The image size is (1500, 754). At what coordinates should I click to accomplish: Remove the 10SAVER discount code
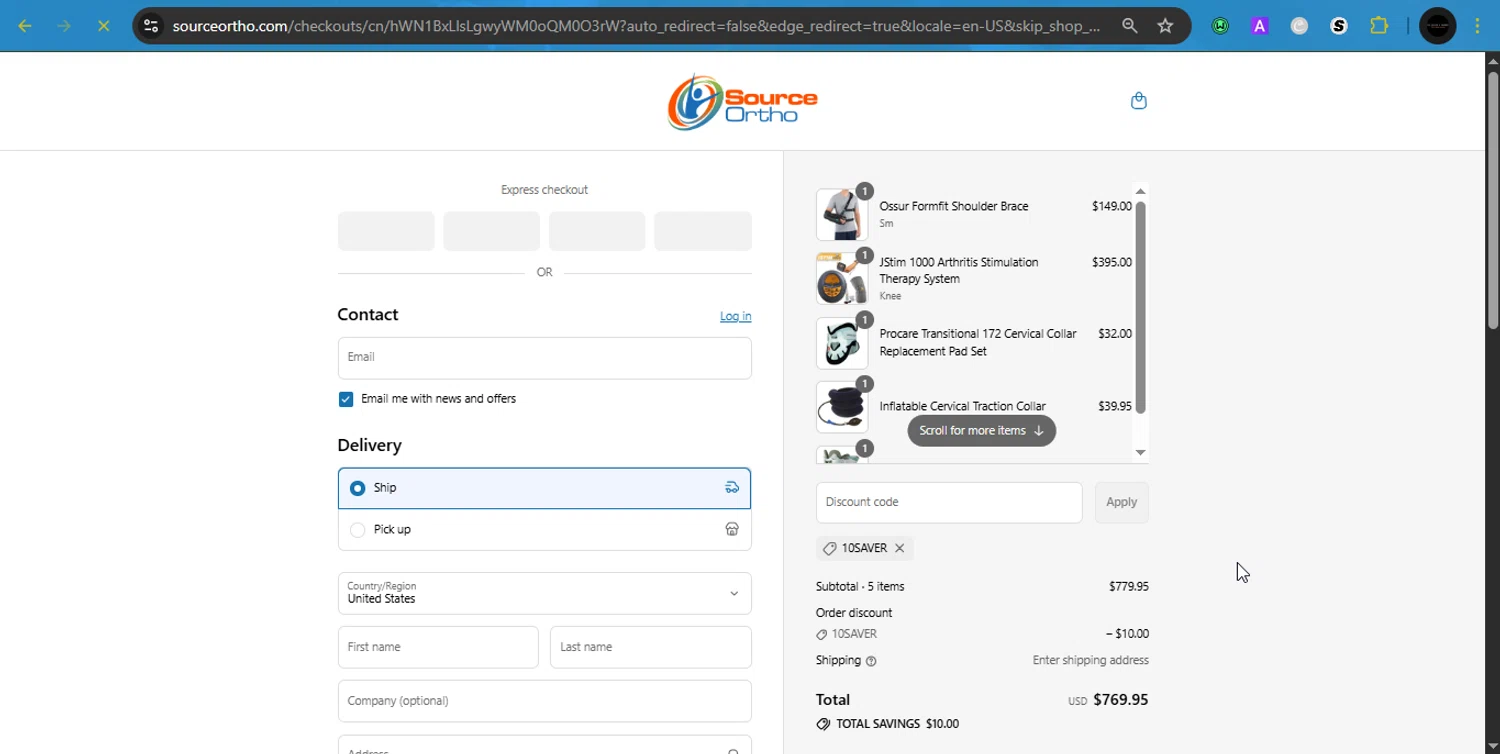click(899, 548)
